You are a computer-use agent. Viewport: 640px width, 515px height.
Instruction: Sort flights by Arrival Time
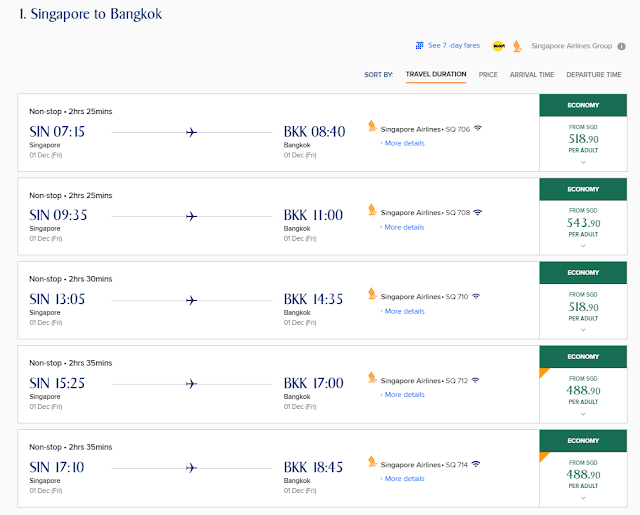pos(531,75)
